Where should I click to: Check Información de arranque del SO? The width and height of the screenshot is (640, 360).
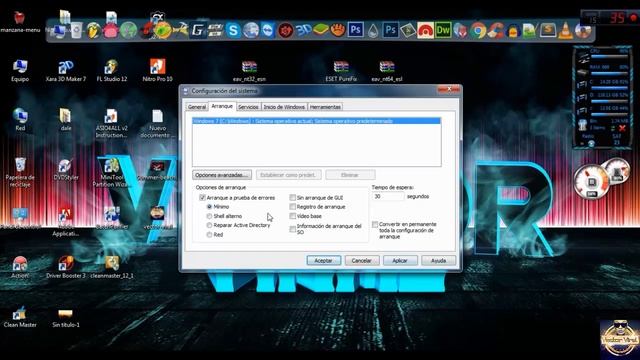tap(293, 229)
